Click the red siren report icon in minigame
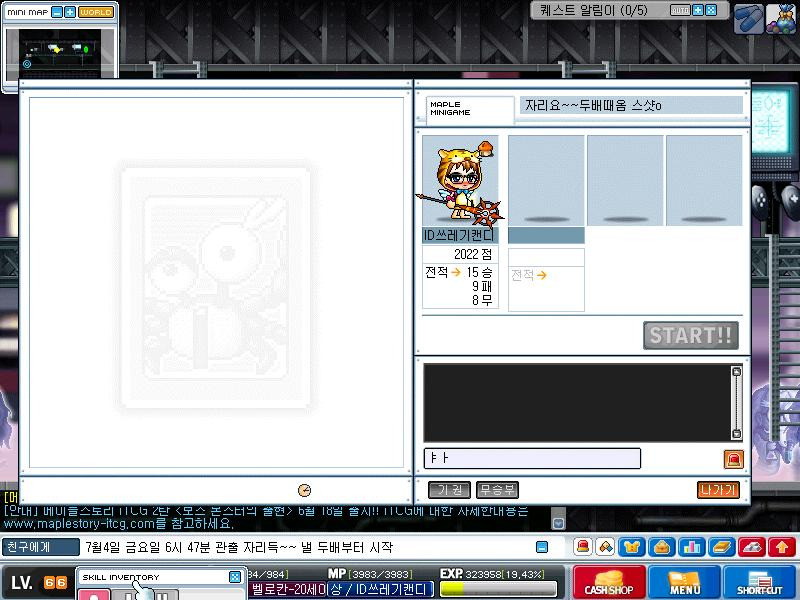The image size is (800, 600). pos(734,459)
